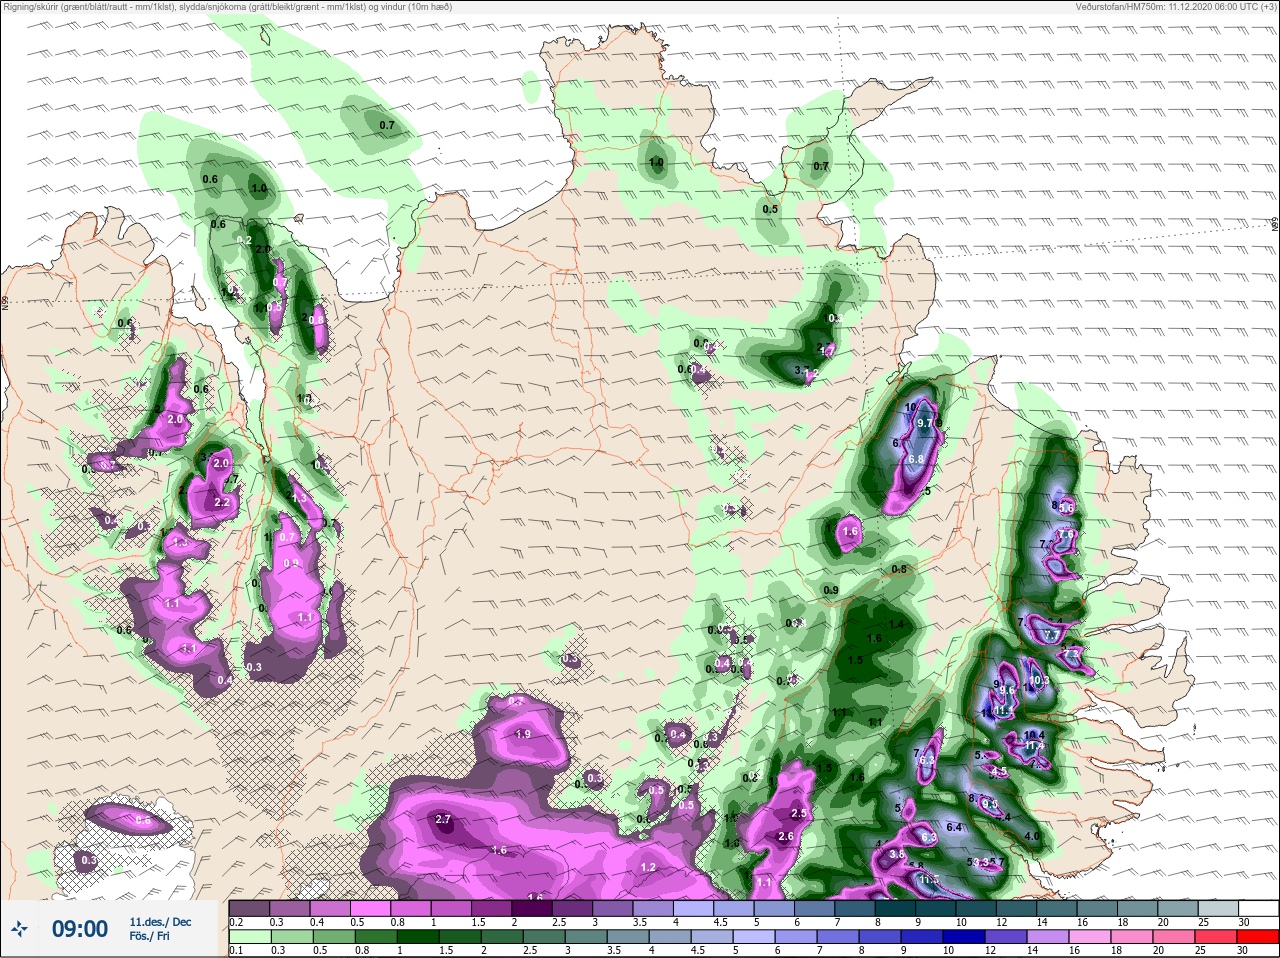
Task: Click the 'Fös./ Fri' weekday text
Action: [150, 937]
